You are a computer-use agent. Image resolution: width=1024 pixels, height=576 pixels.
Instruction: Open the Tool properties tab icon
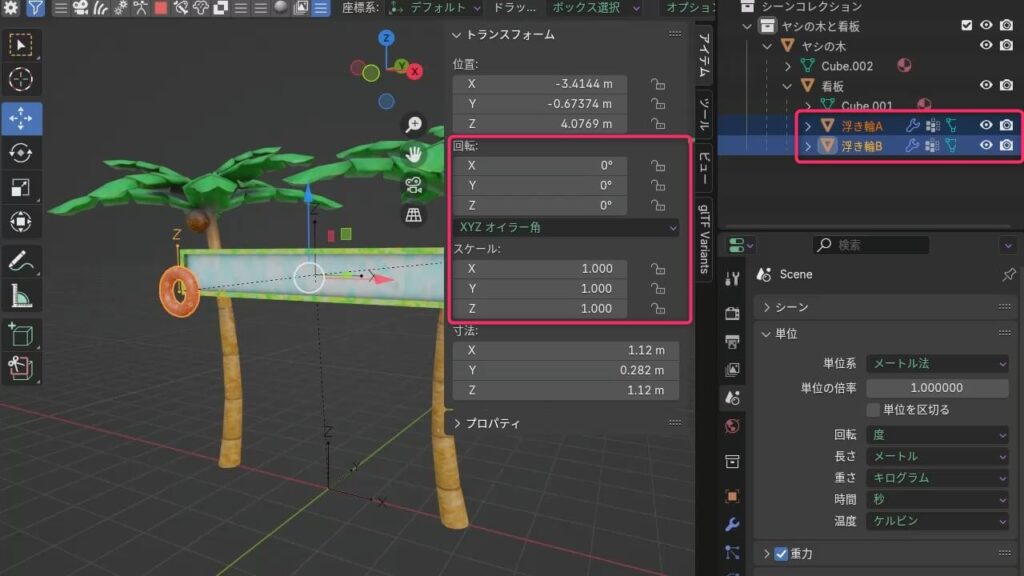pyautogui.click(x=732, y=279)
